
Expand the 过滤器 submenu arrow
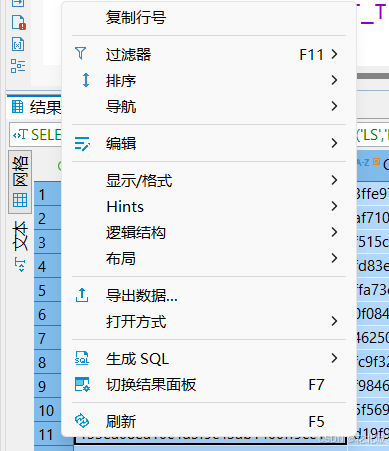coord(334,54)
